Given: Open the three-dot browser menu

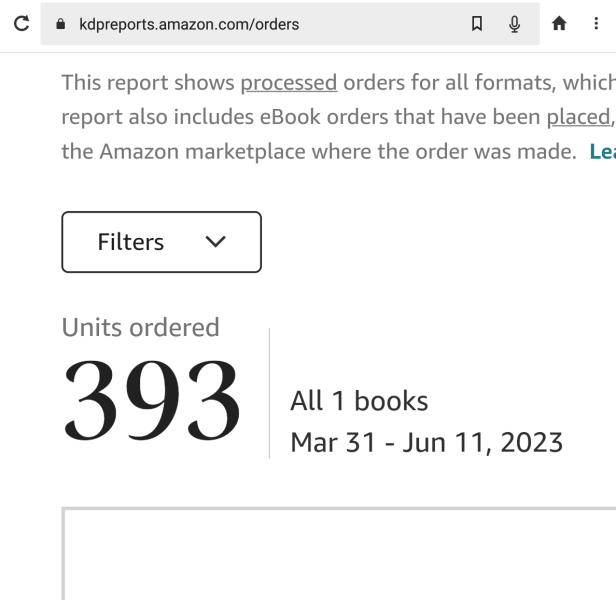Looking at the screenshot, I should tap(596, 24).
